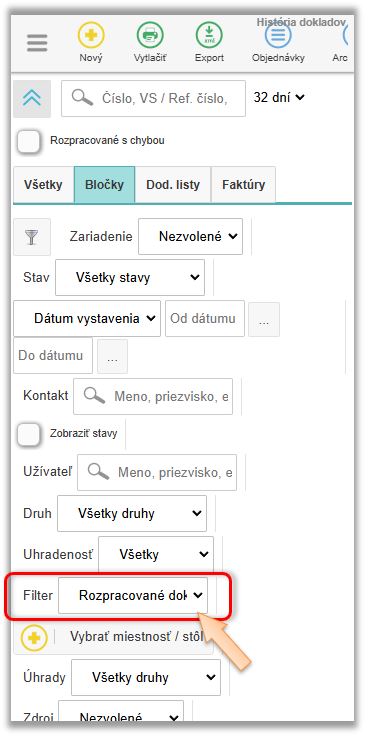Open the 32 dní period dropdown

(279, 98)
